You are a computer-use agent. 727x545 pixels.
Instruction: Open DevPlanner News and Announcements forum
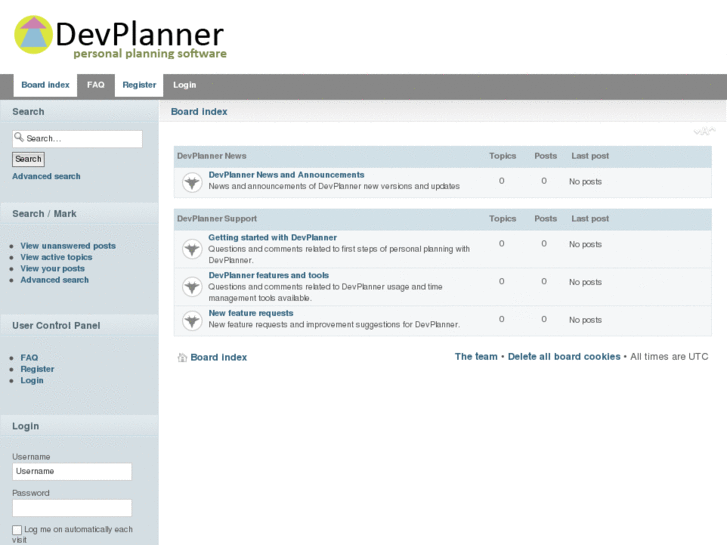[x=286, y=175]
